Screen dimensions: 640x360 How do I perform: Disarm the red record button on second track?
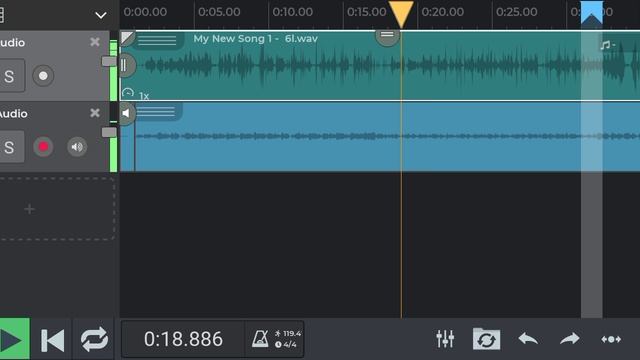(43, 147)
